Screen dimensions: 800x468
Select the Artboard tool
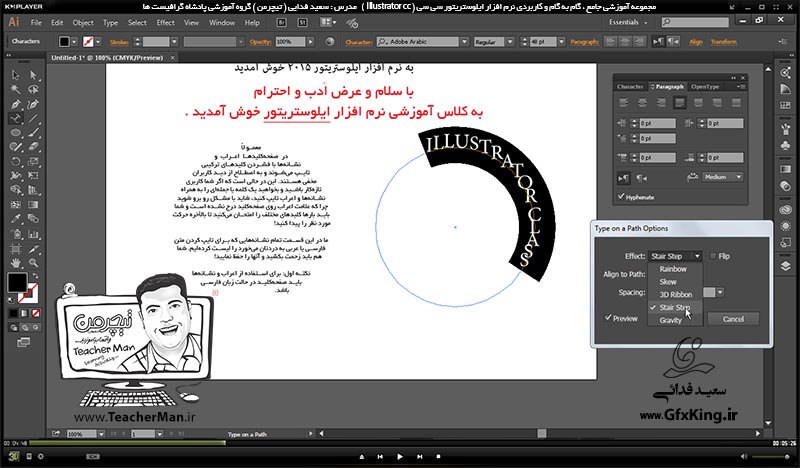coord(15,249)
